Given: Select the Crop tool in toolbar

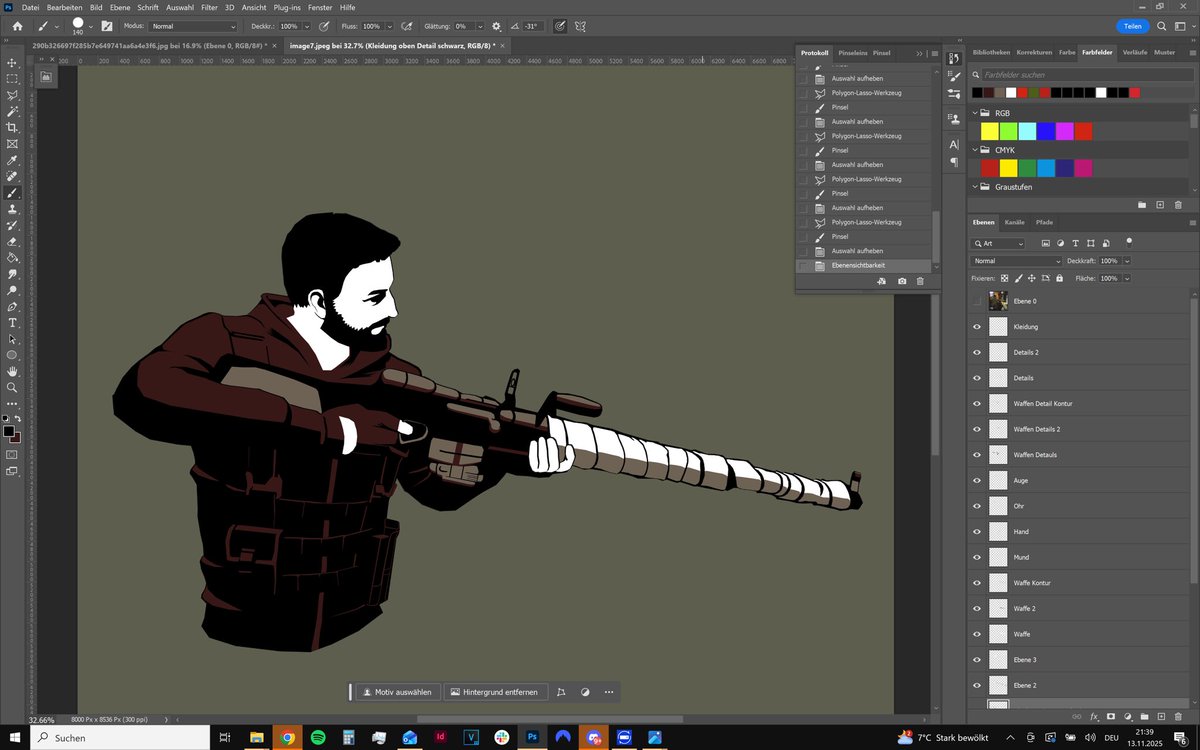Looking at the screenshot, I should (x=13, y=127).
